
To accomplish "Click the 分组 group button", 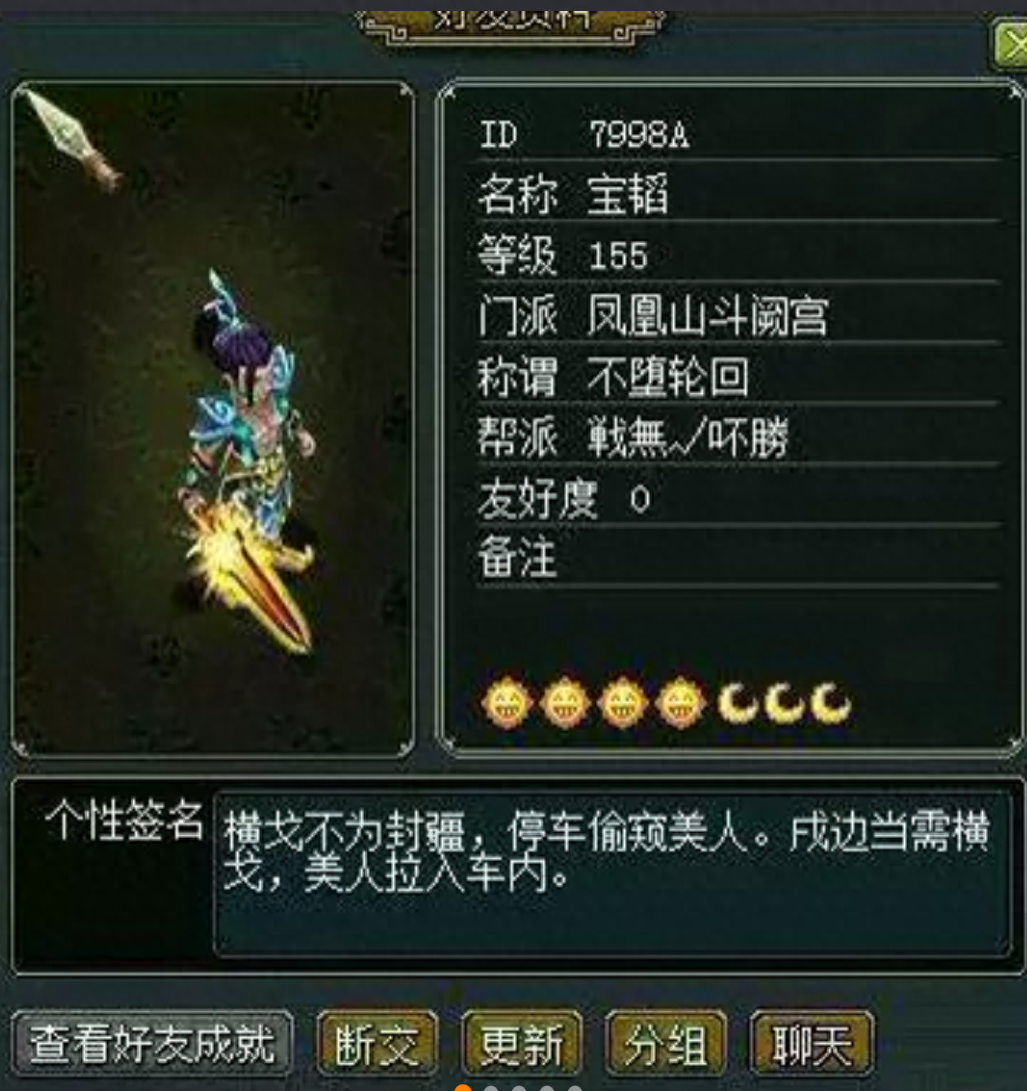I will pos(666,1044).
